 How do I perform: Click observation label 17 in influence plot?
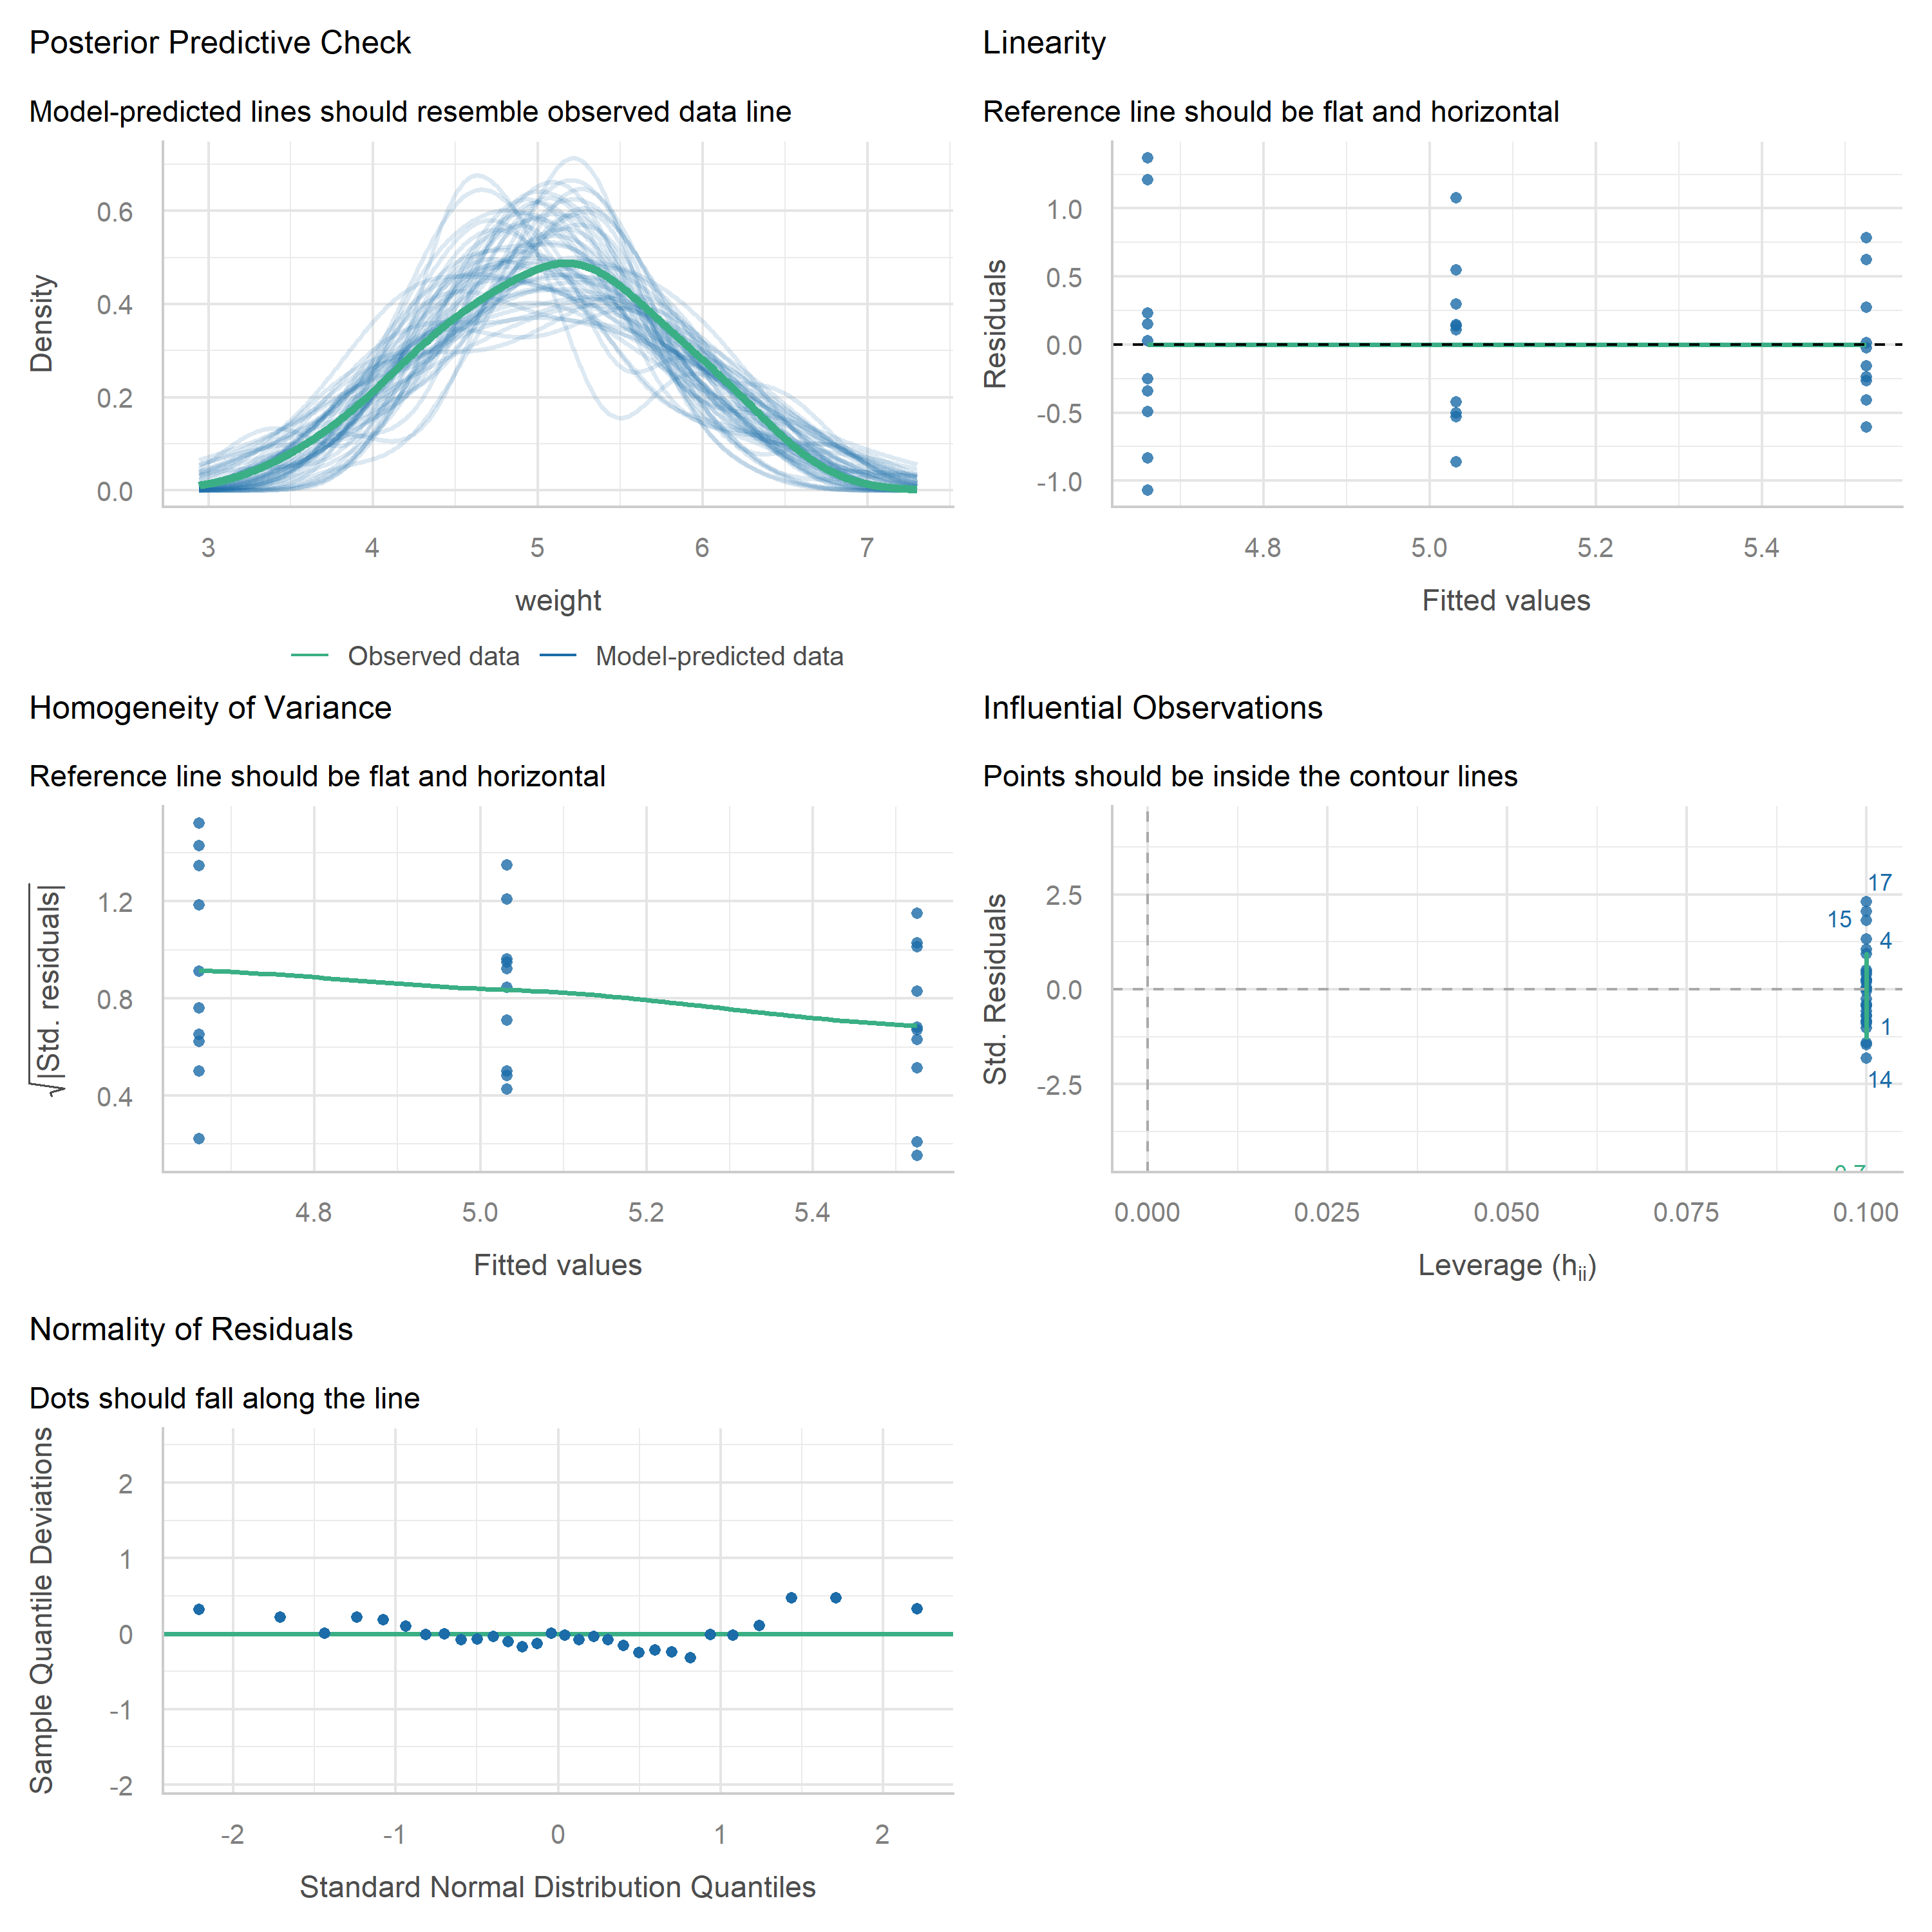[x=1880, y=883]
